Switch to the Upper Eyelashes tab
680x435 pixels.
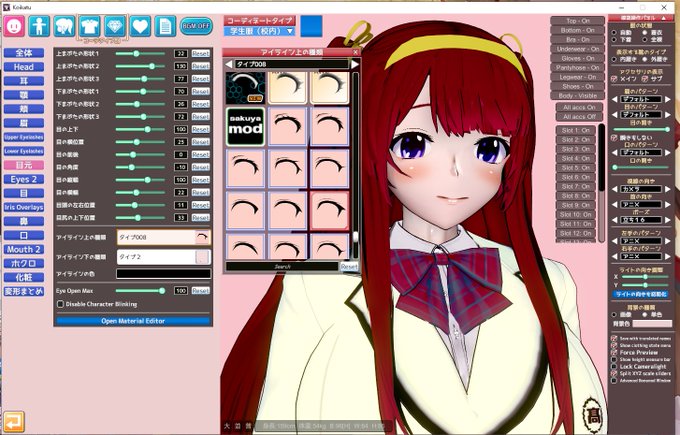[24, 137]
